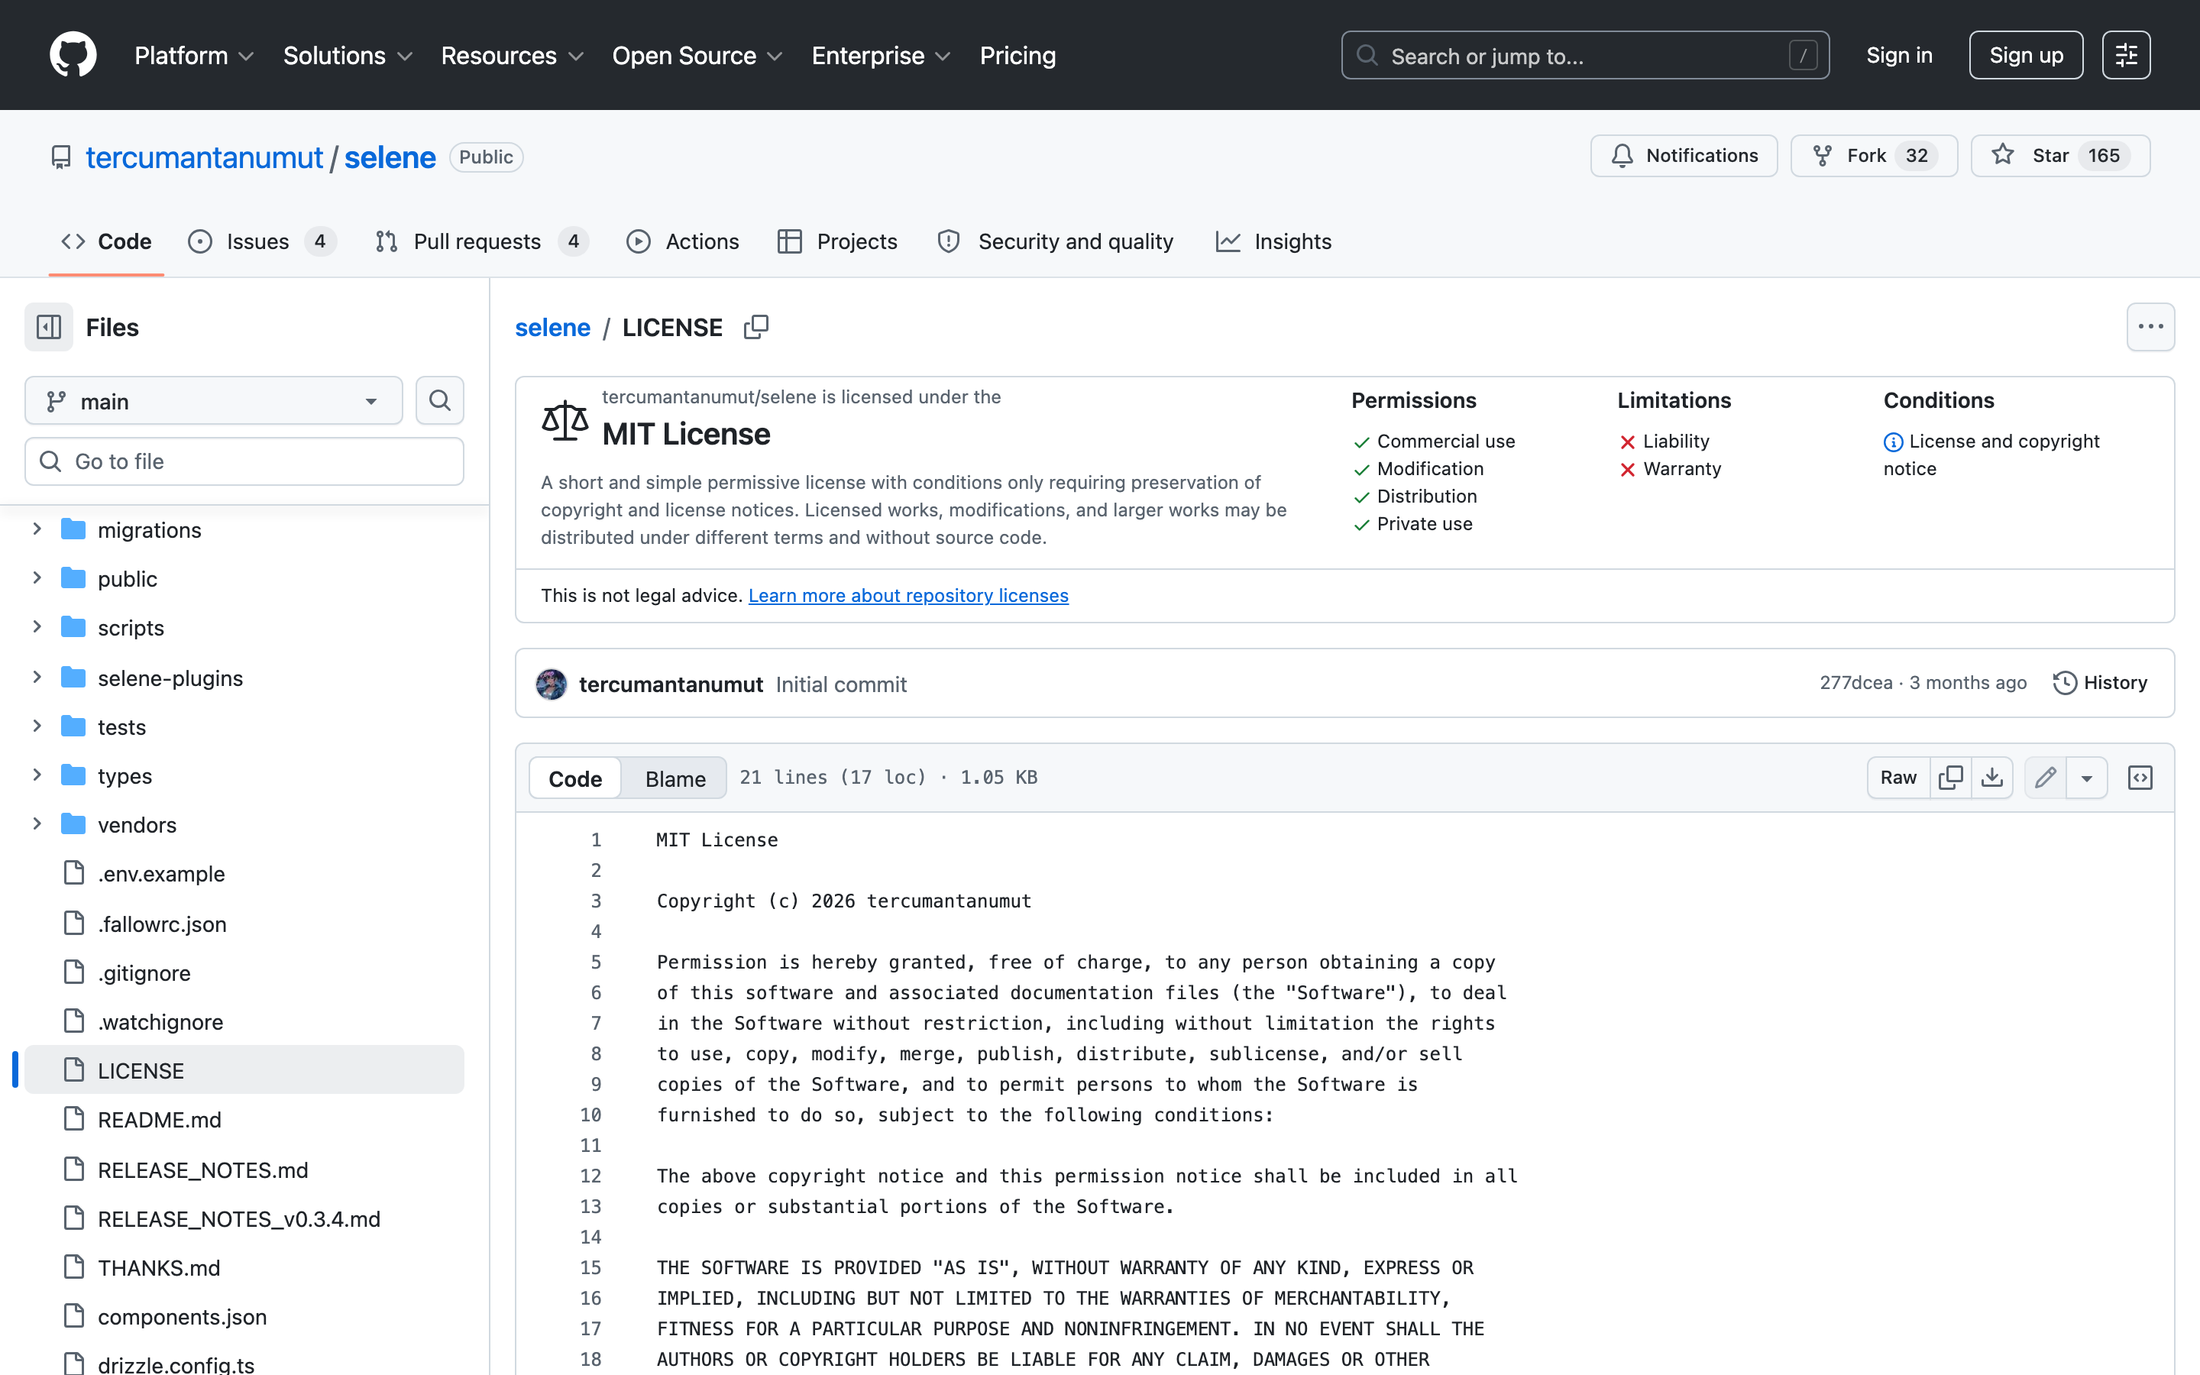Search files with the magnifier button
The image size is (2200, 1375).
coord(440,401)
